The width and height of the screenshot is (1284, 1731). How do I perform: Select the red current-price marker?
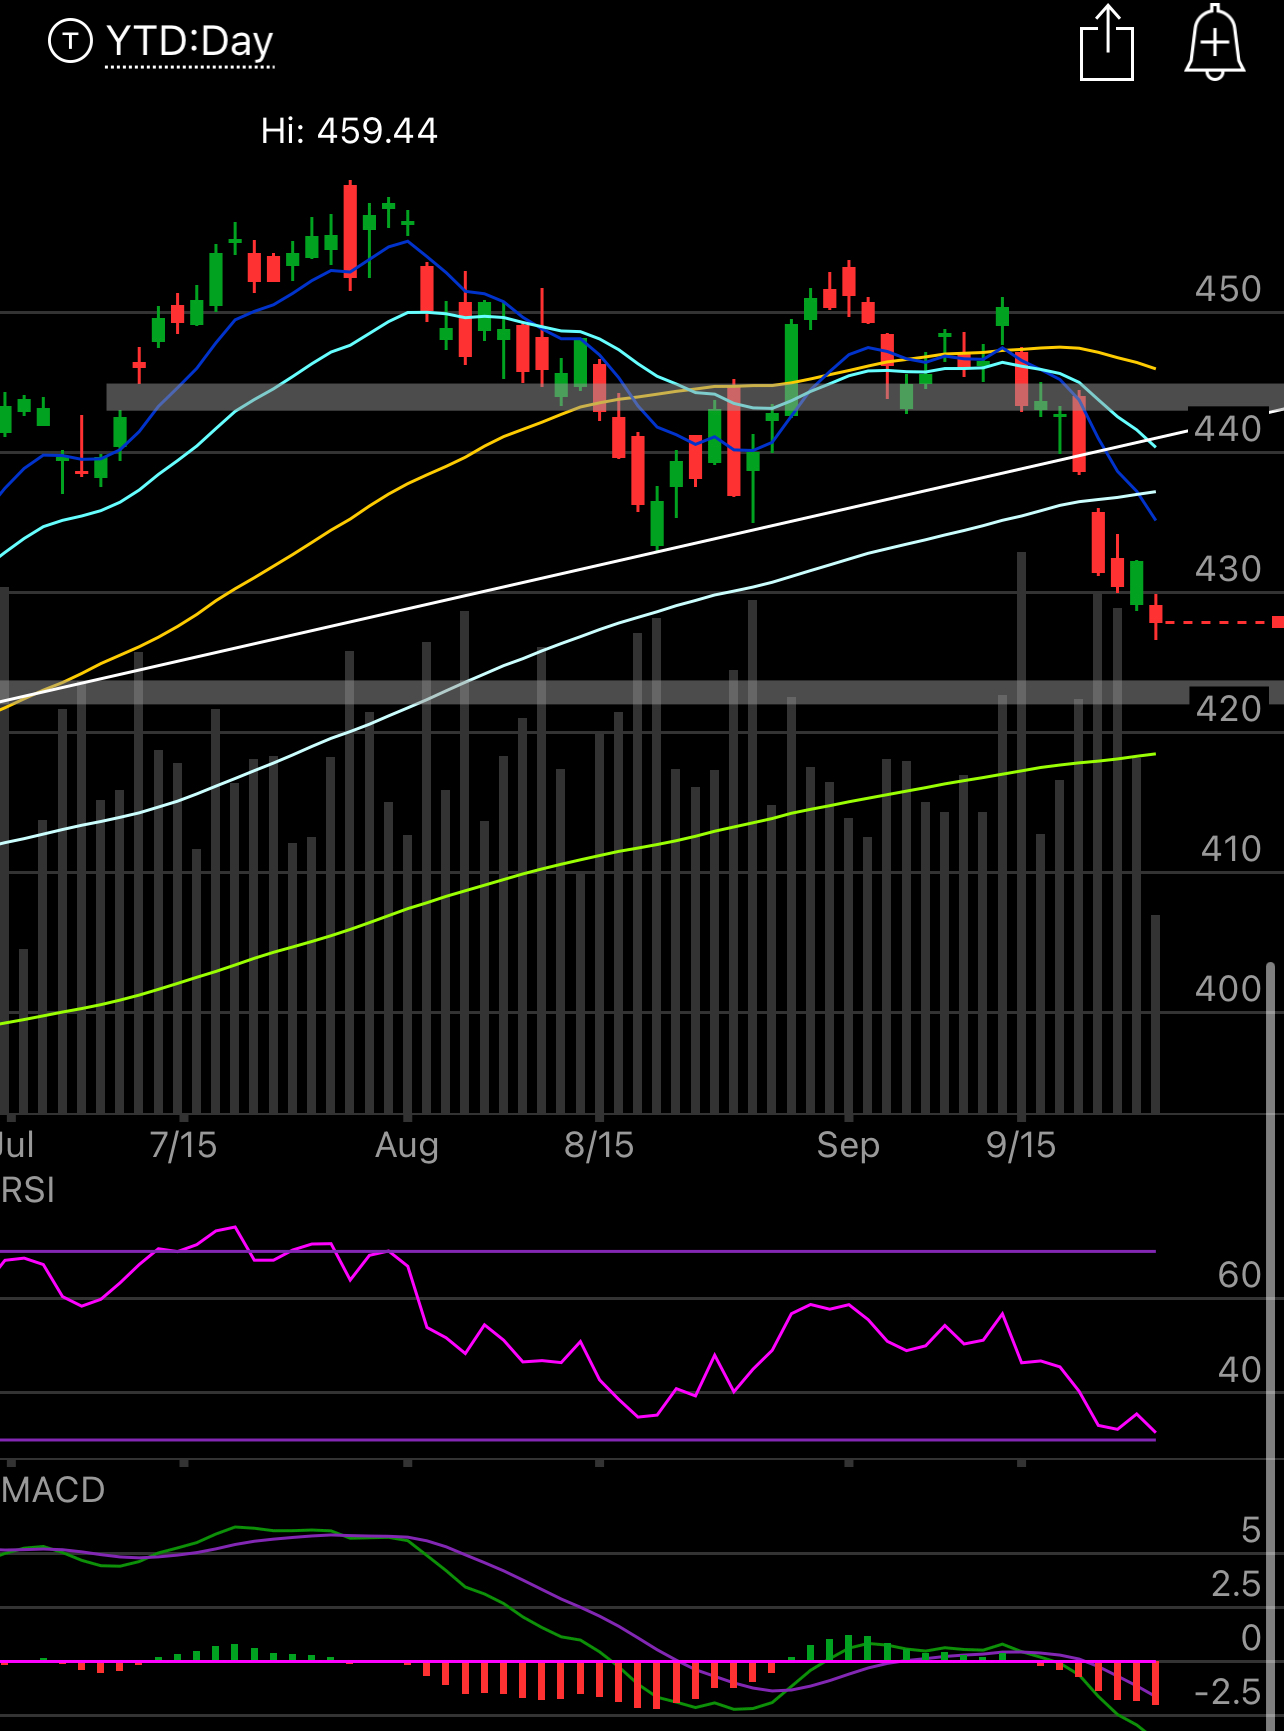coord(1277,622)
